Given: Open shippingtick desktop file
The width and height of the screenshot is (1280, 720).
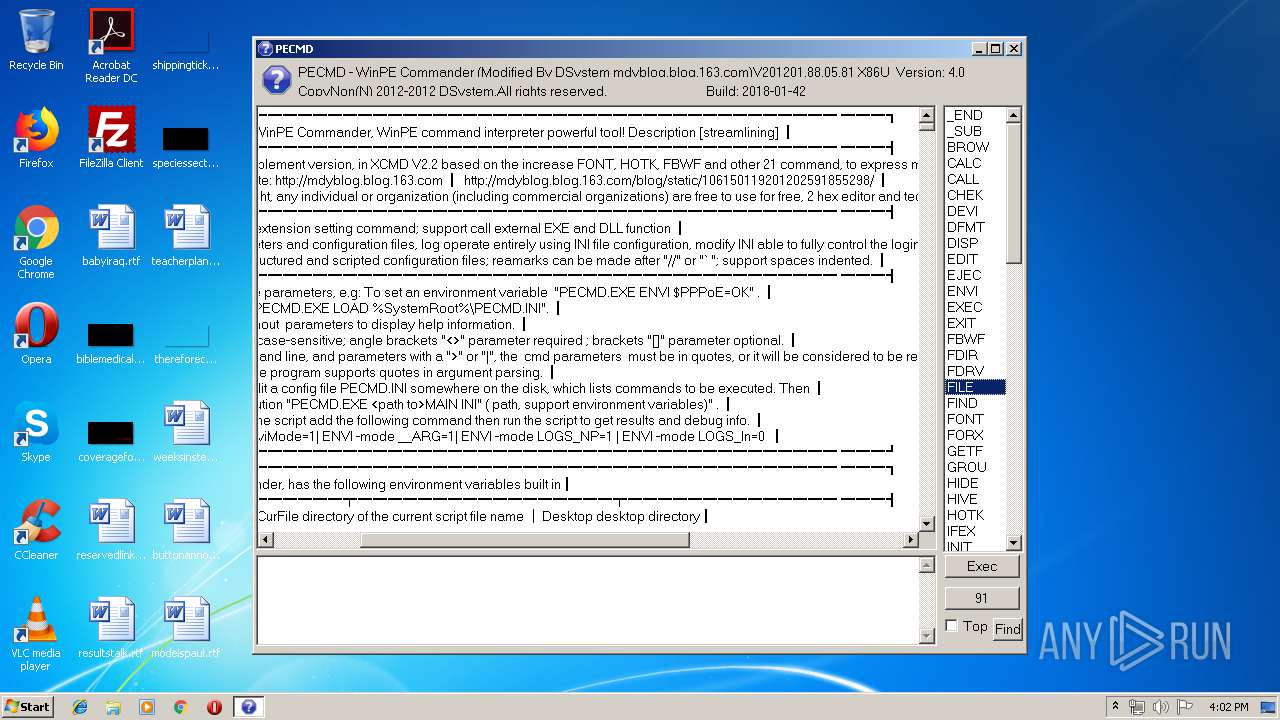Looking at the screenshot, I should click(x=186, y=50).
